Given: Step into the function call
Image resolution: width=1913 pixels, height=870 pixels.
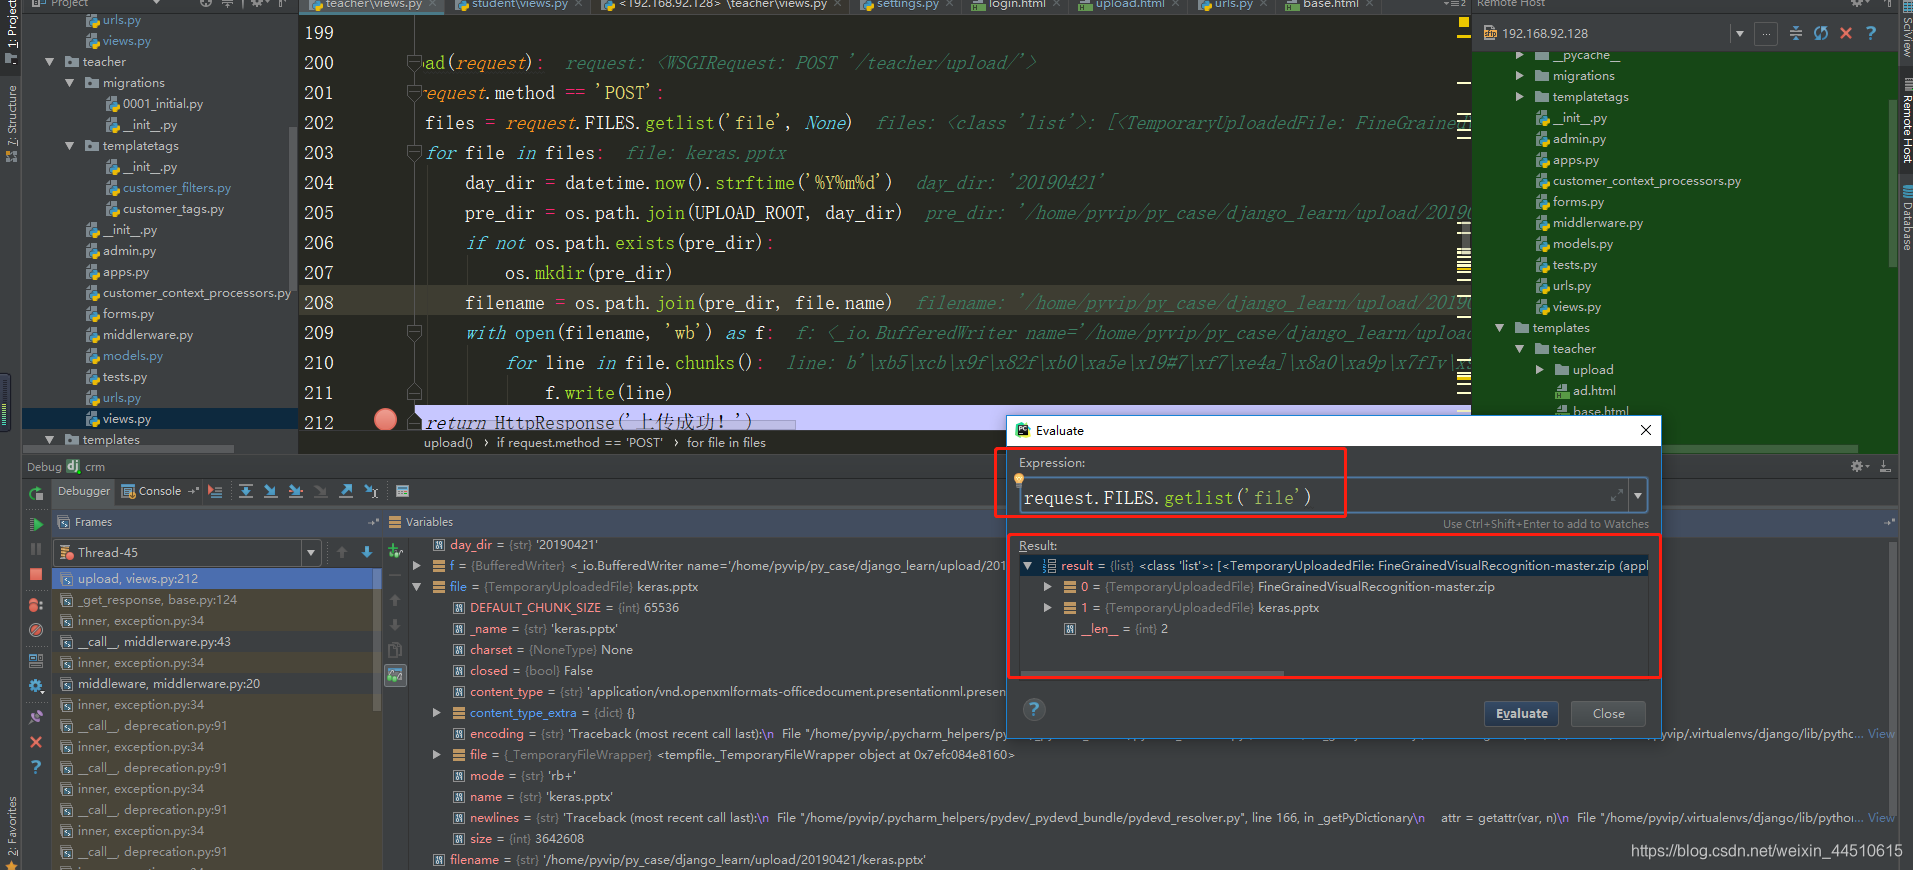Looking at the screenshot, I should [x=271, y=491].
